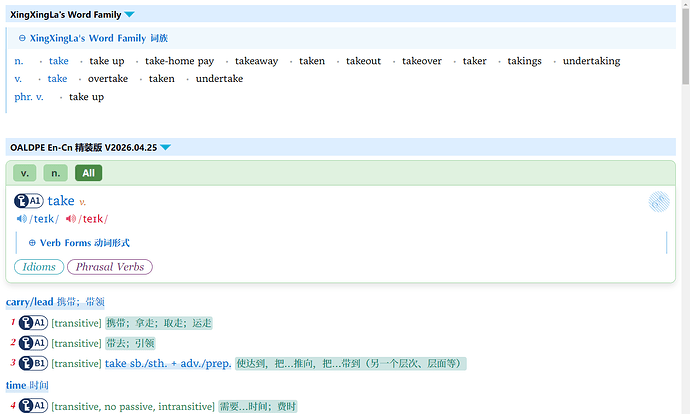Expand the Verb Forms section
Image resolution: width=690 pixels, height=414 pixels.
[x=32, y=243]
